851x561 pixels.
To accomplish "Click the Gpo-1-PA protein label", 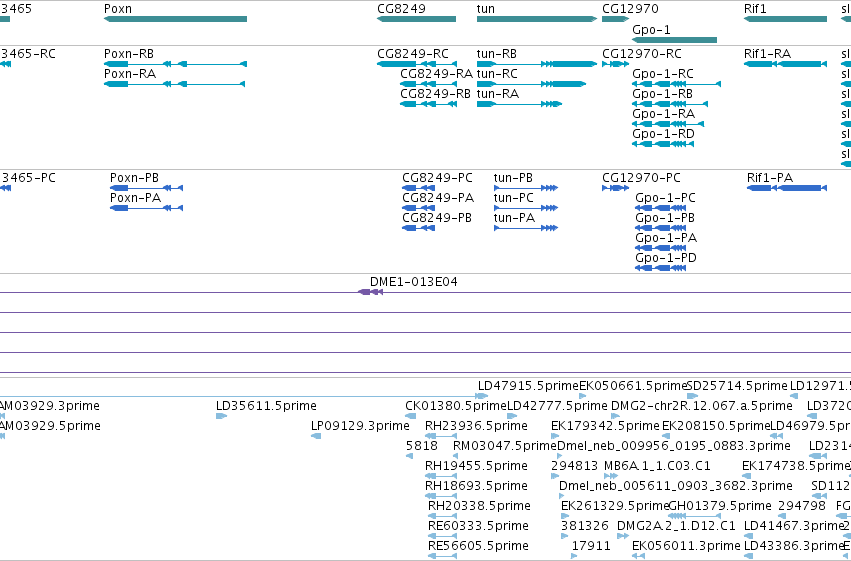I will 666,238.
